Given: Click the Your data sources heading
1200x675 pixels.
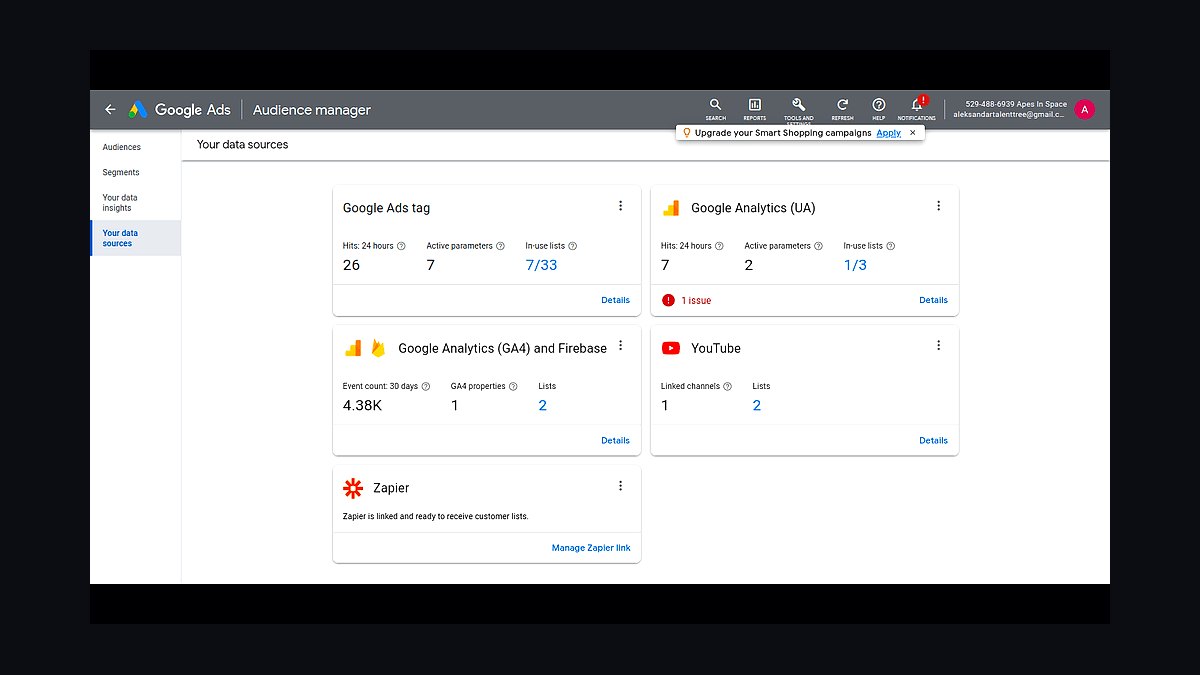Looking at the screenshot, I should point(242,144).
